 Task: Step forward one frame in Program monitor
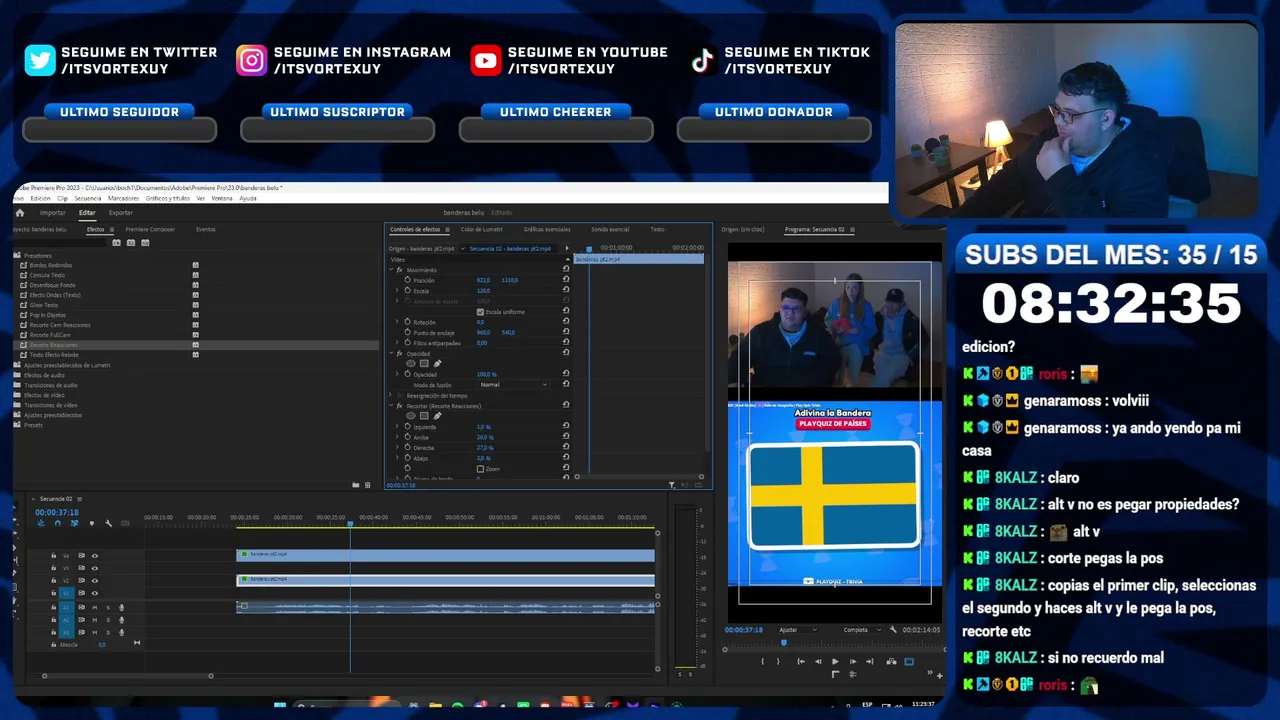pos(854,661)
